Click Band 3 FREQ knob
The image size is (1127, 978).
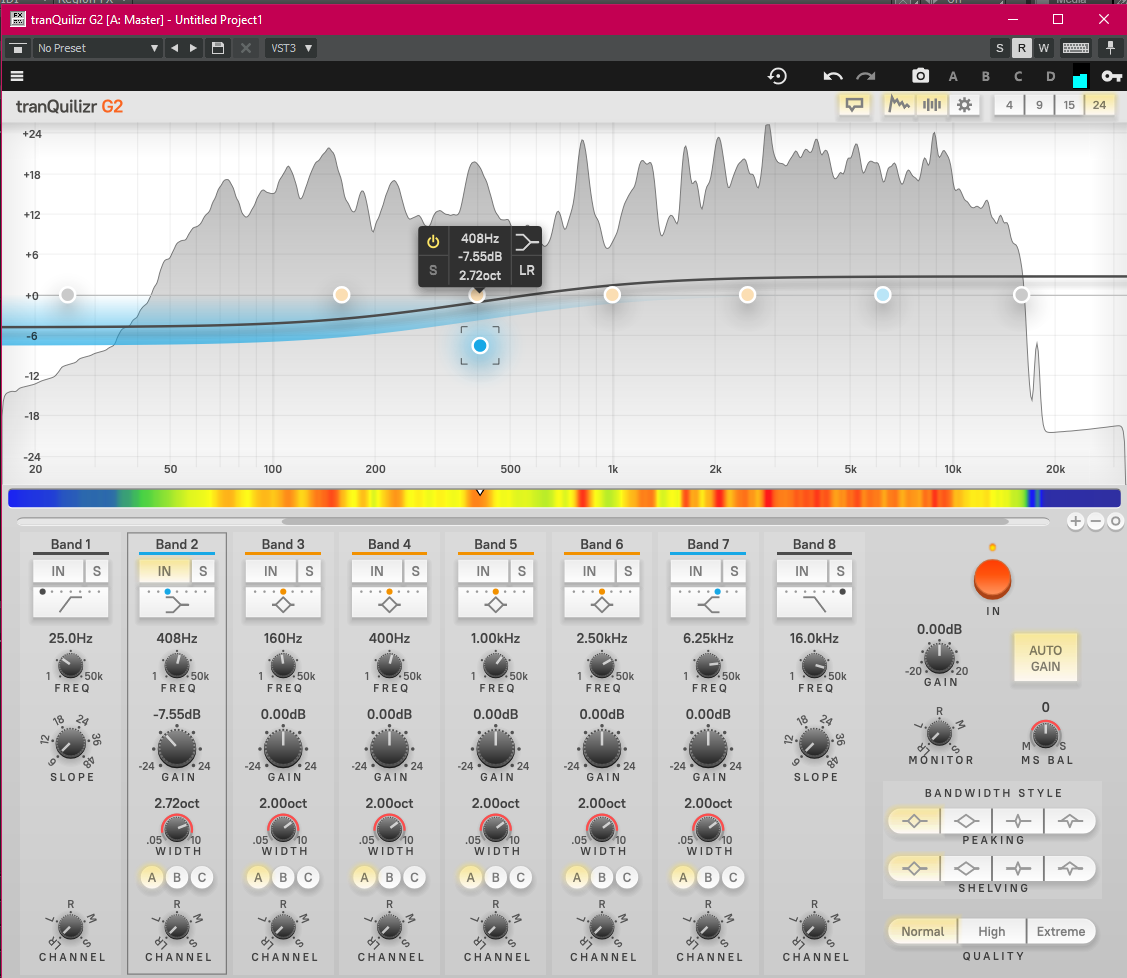(283, 666)
